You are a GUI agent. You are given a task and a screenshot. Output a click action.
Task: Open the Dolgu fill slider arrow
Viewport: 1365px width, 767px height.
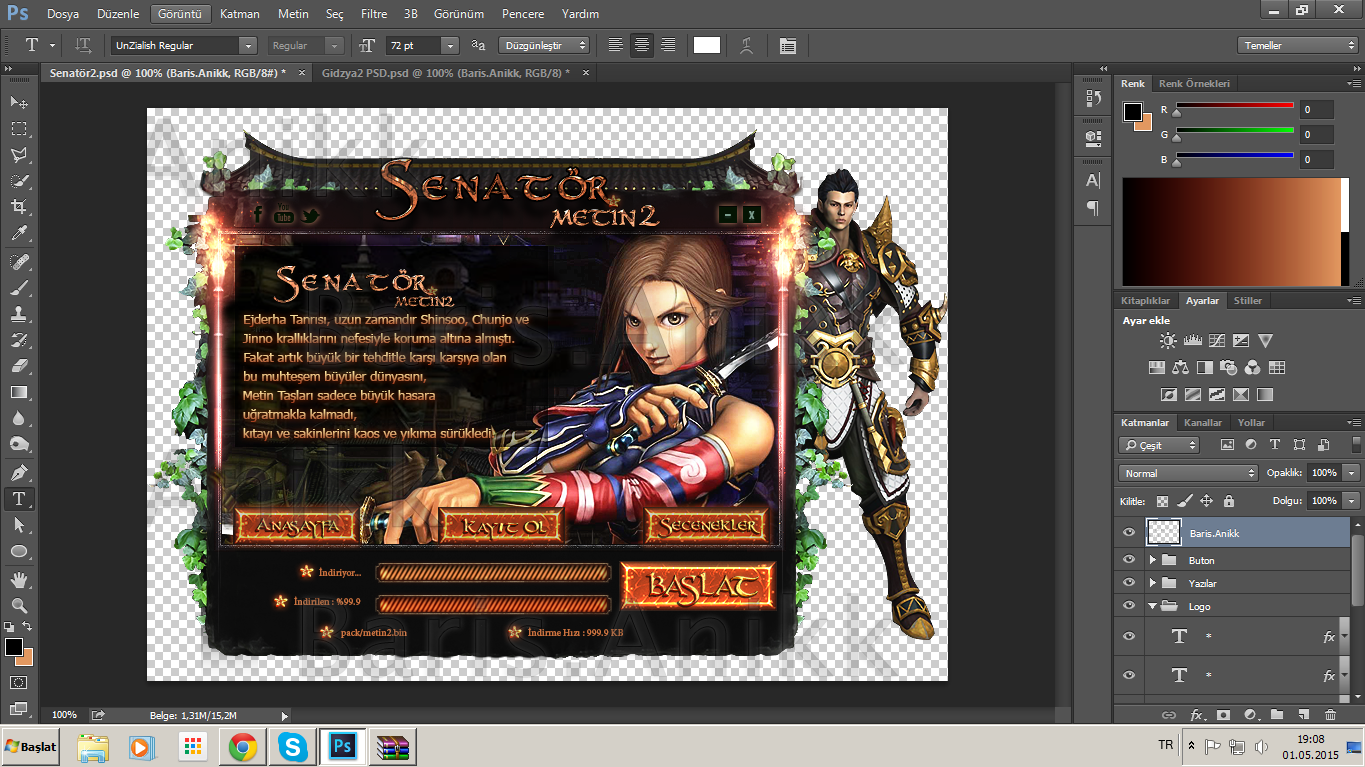[1352, 501]
